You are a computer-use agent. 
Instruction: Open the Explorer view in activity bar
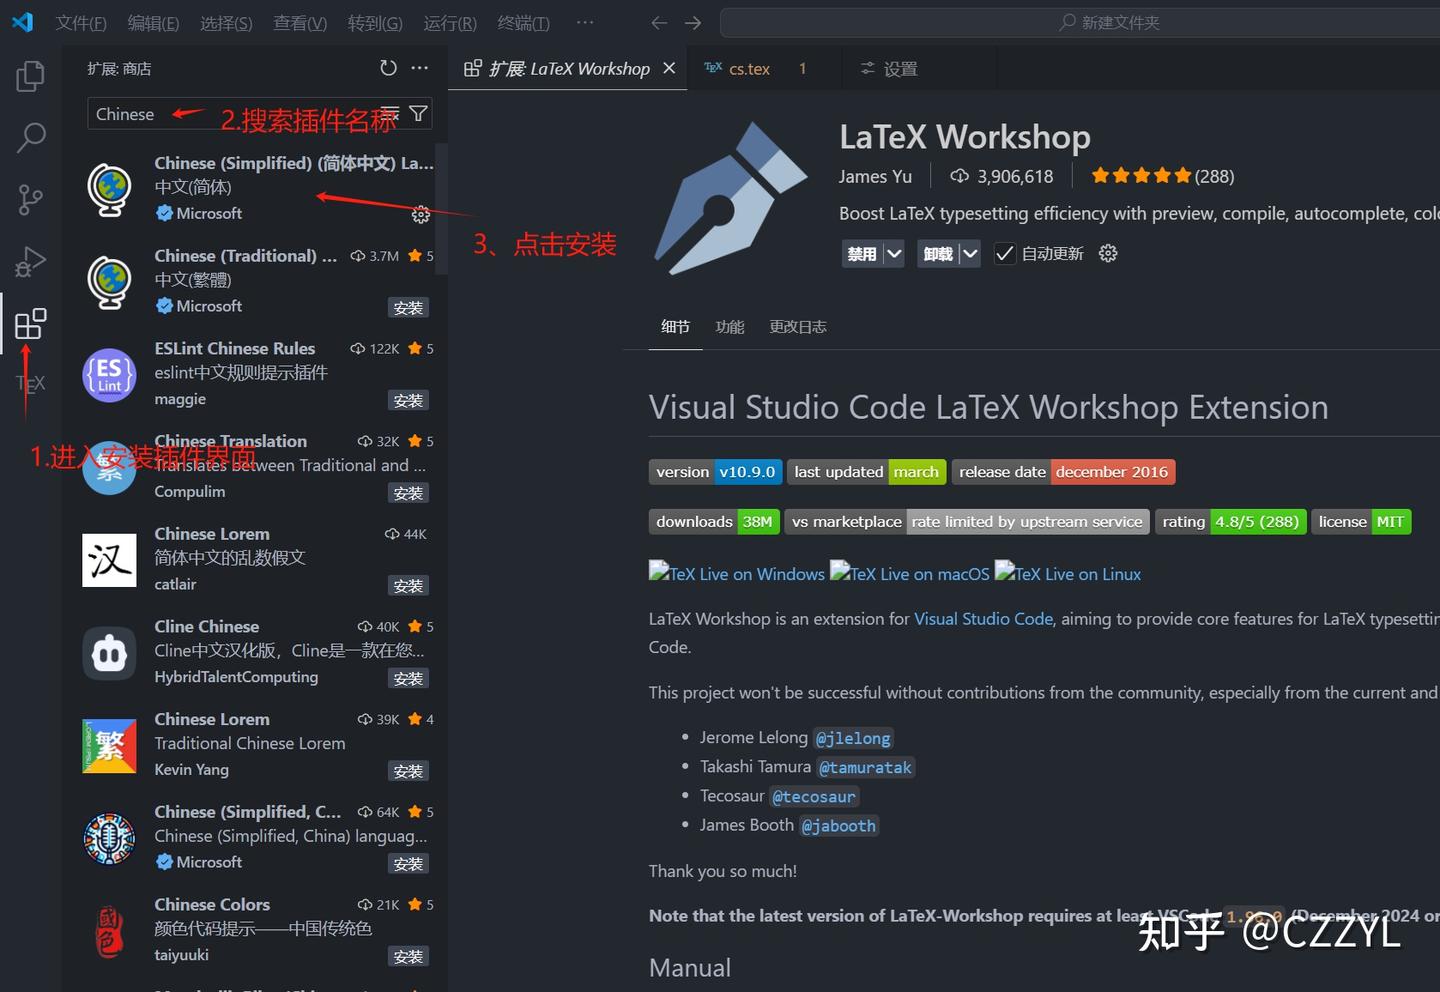point(30,75)
